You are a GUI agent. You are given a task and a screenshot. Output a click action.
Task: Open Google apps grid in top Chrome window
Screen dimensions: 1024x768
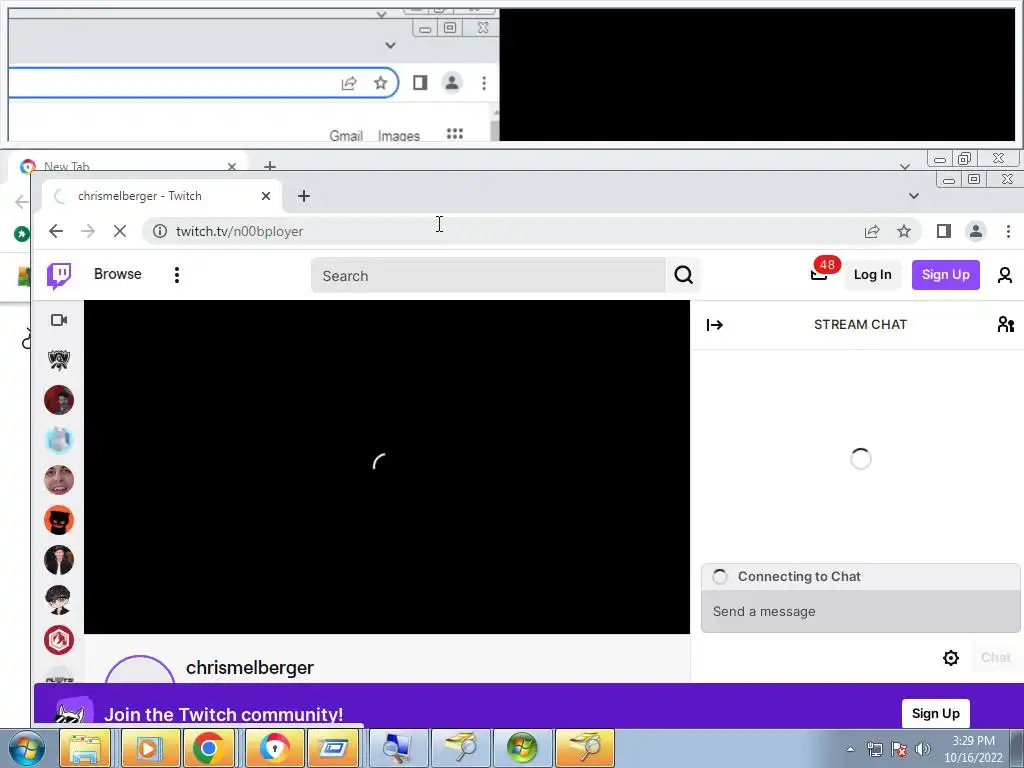(455, 133)
